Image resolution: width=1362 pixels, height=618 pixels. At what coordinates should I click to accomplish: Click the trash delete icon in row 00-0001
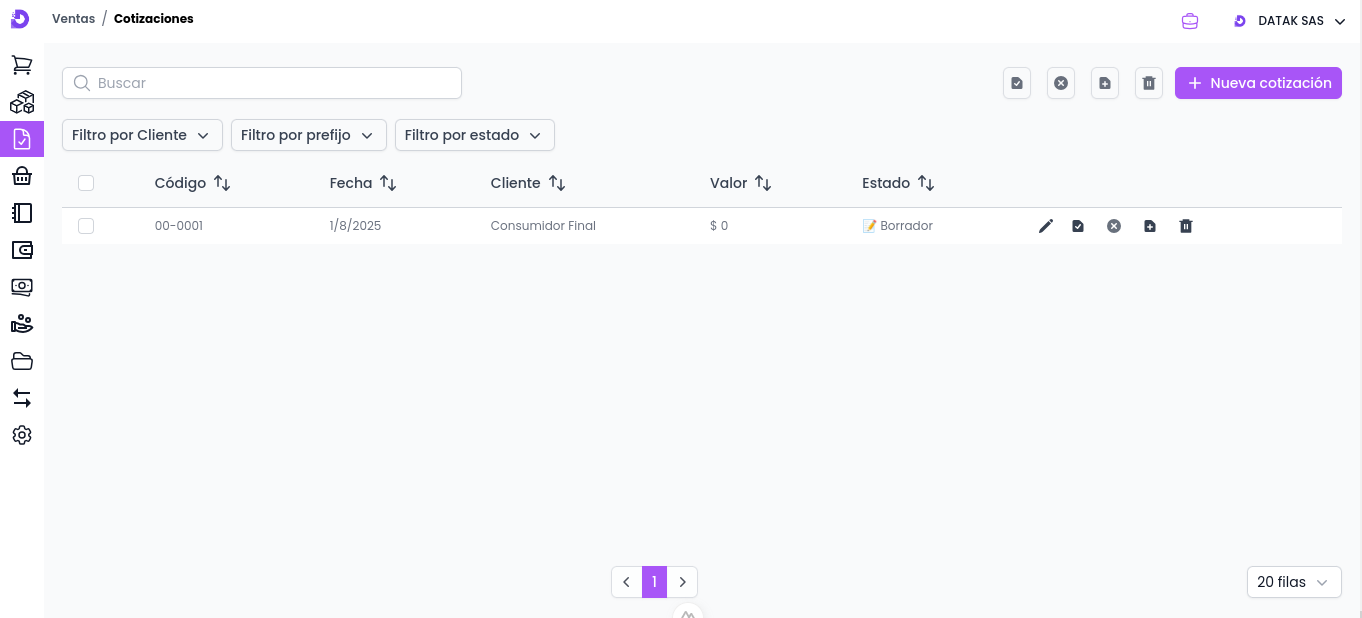pos(1186,226)
